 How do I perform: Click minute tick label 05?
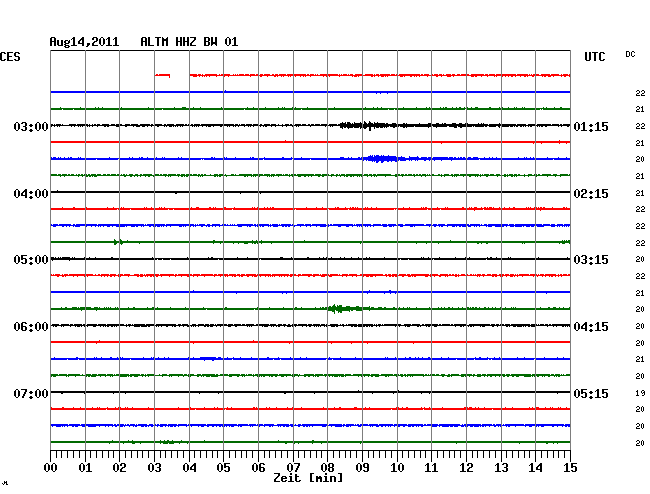(223, 468)
